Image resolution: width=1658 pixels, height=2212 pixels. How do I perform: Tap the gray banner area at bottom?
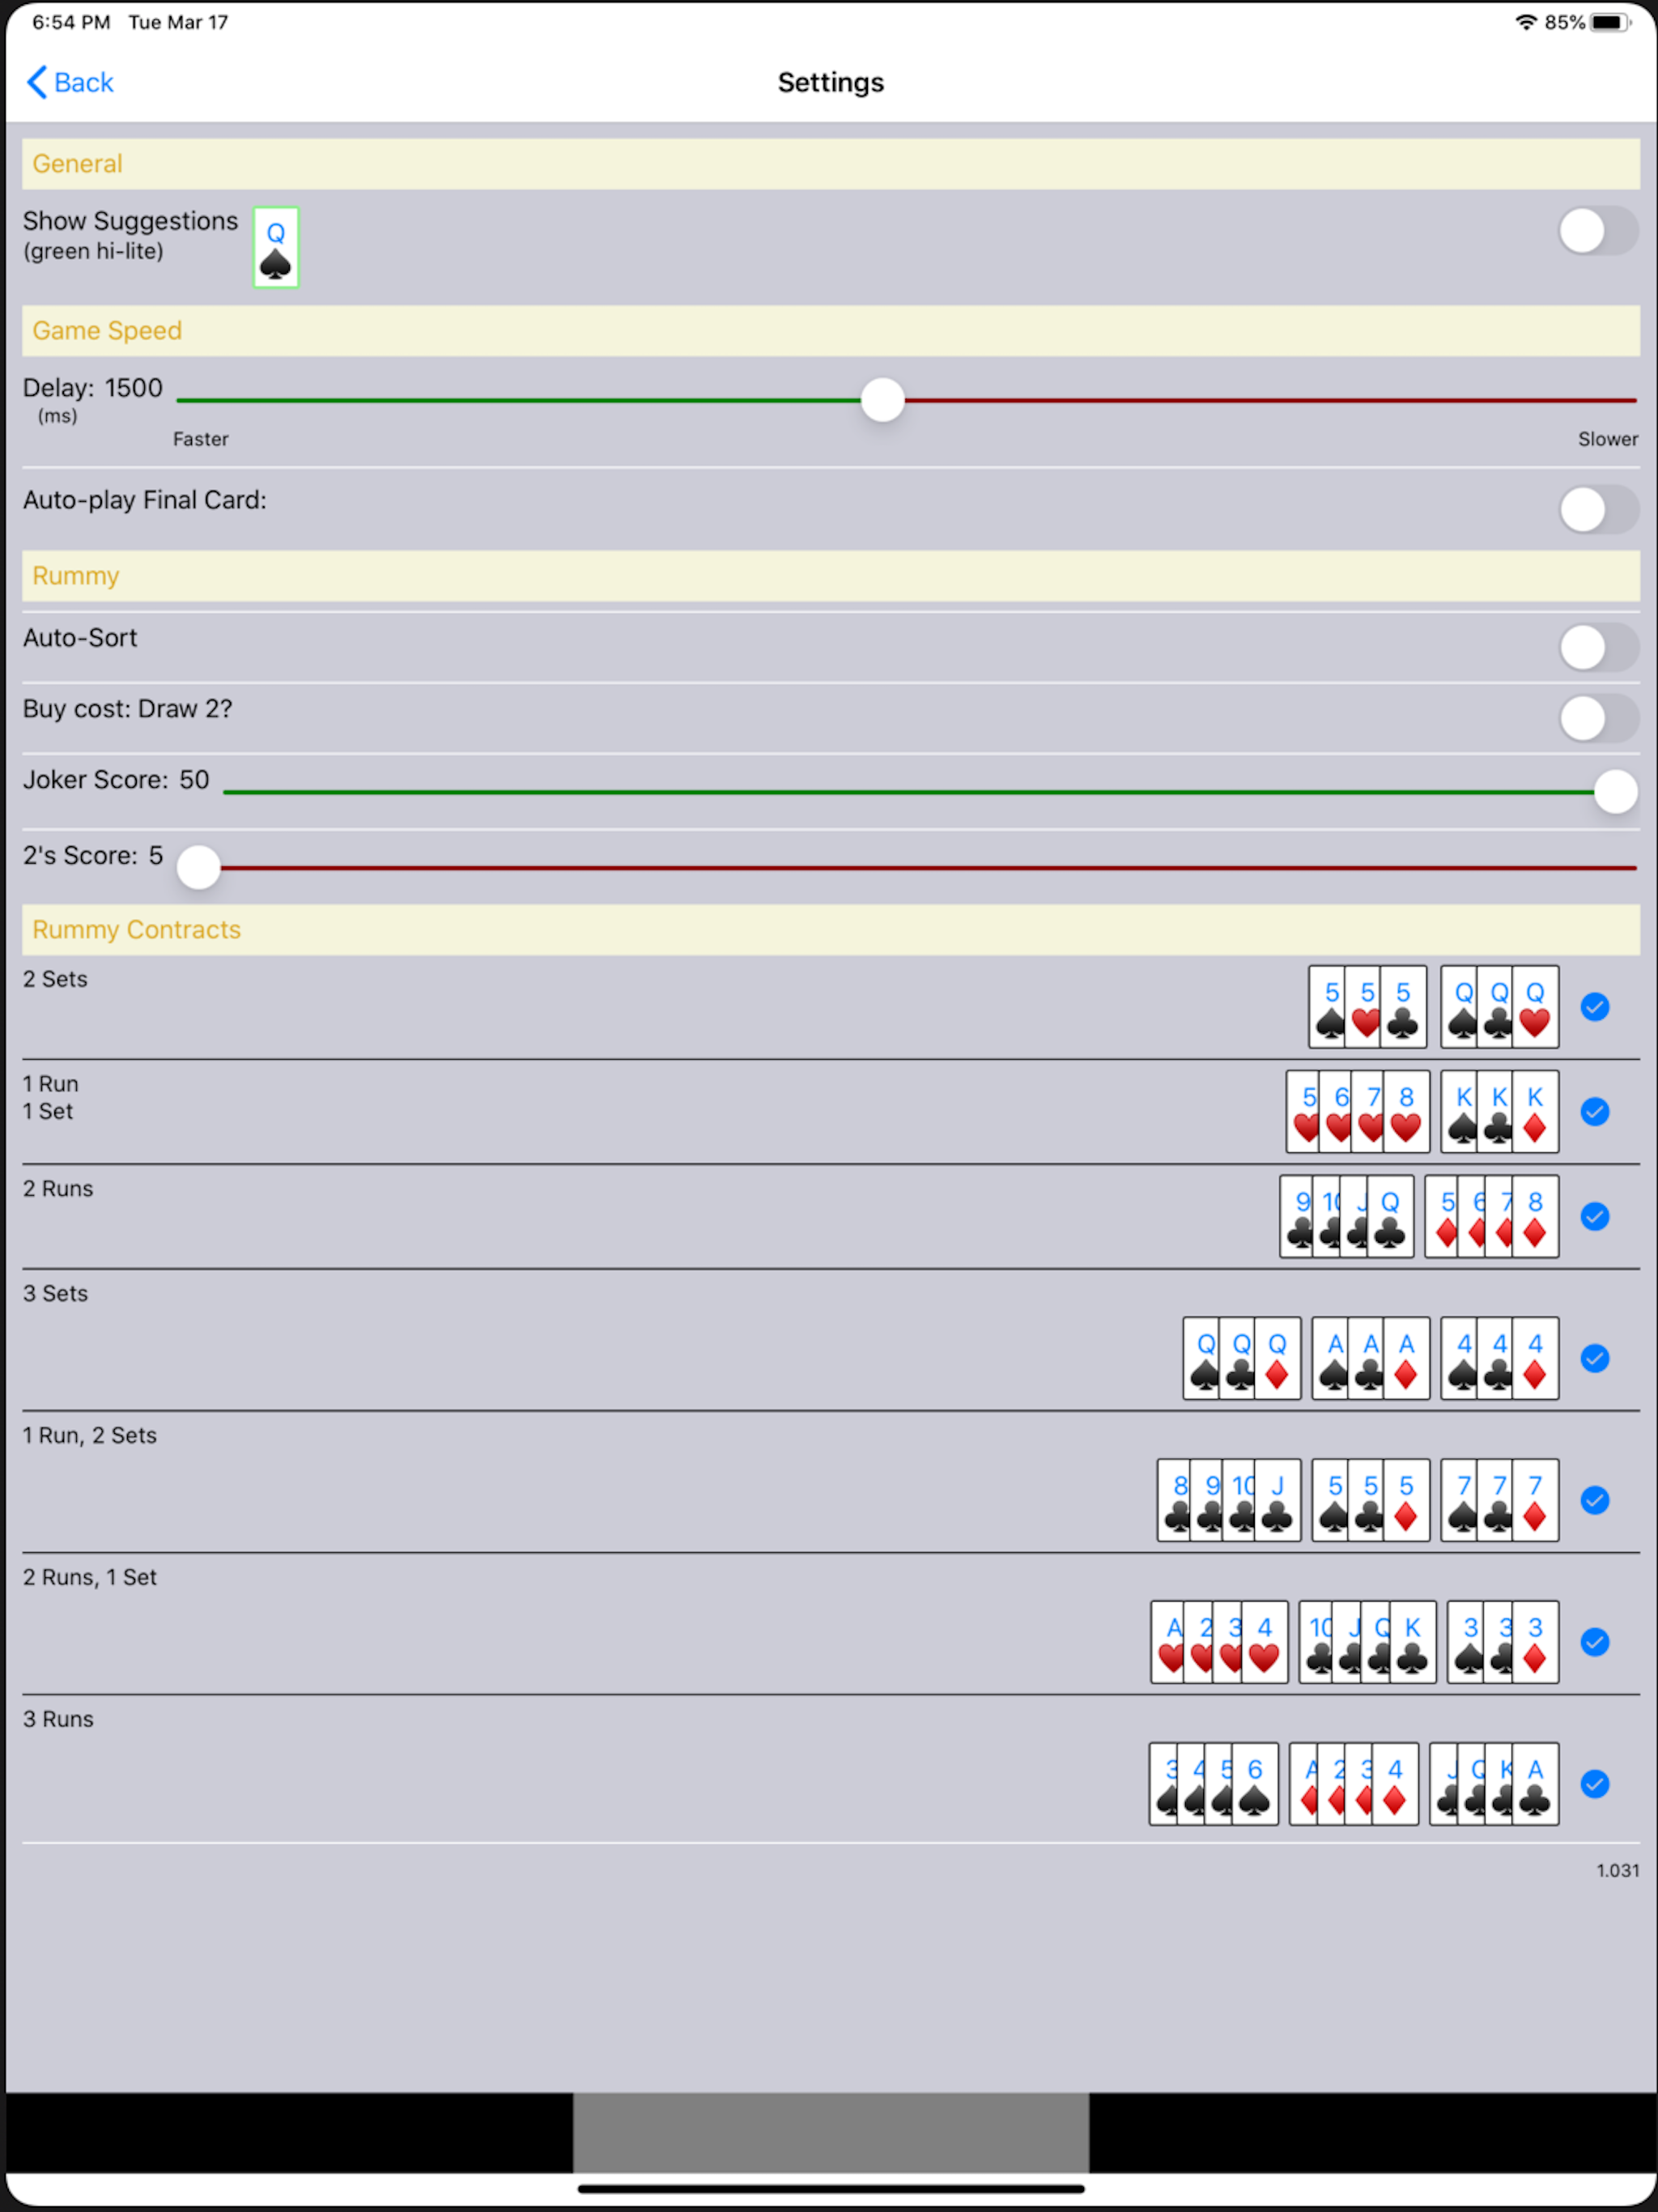[830, 2132]
